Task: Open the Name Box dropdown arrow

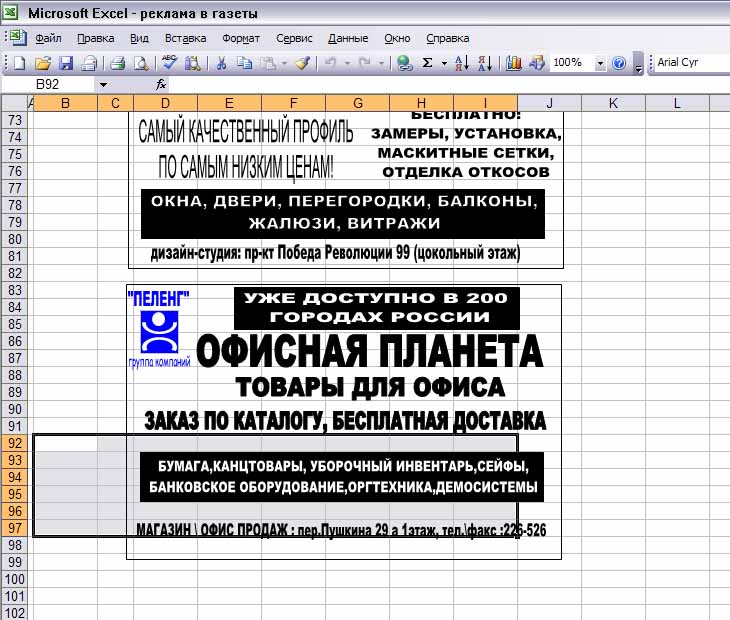Action: point(103,85)
